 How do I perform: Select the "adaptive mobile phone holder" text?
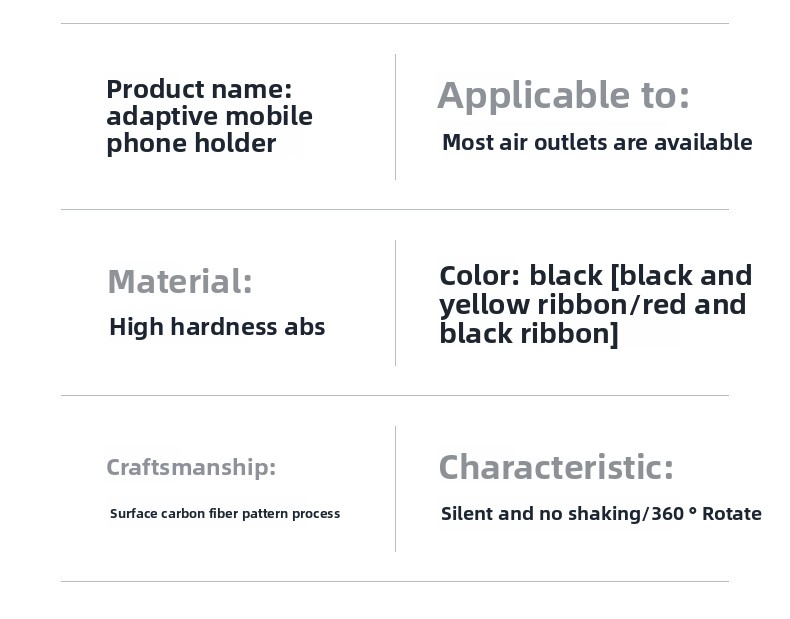[x=209, y=130]
